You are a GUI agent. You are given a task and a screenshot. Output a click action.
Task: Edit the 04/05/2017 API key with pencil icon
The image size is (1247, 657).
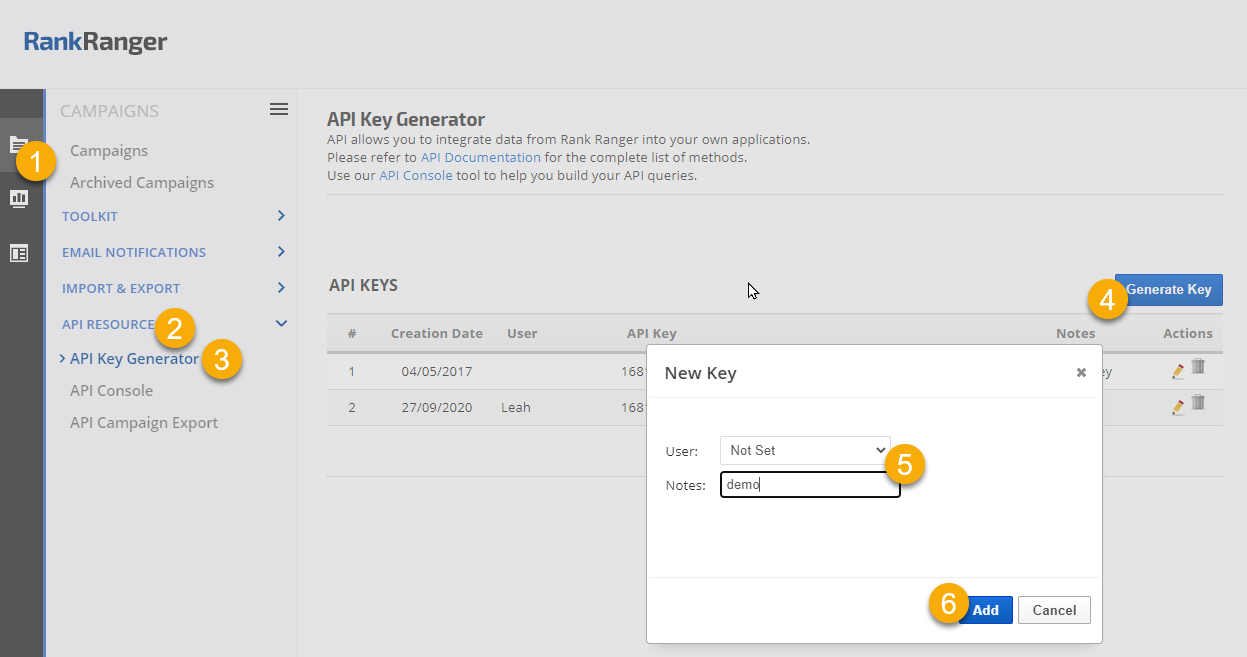pyautogui.click(x=1178, y=371)
